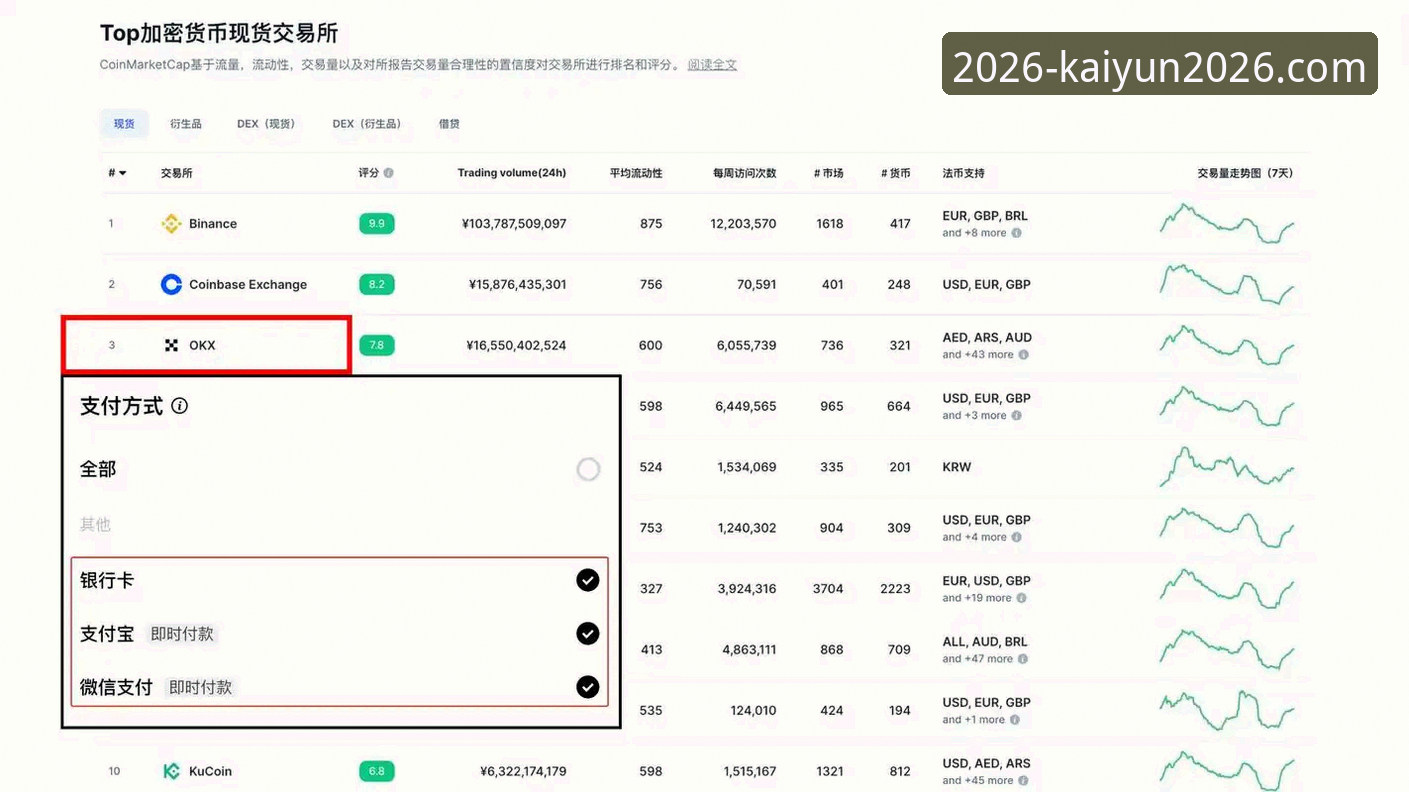Click info icon next to 'and +8 more'

click(1016, 233)
